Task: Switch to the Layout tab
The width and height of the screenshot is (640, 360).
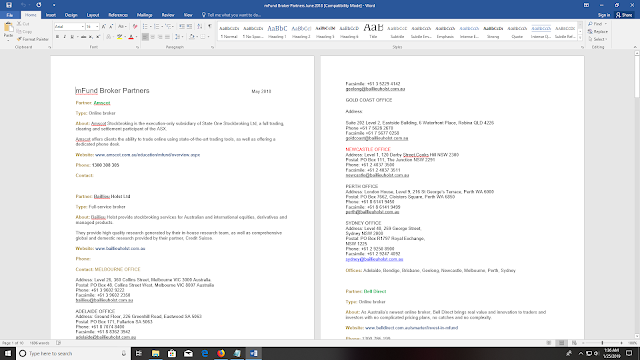Action: click(93, 15)
